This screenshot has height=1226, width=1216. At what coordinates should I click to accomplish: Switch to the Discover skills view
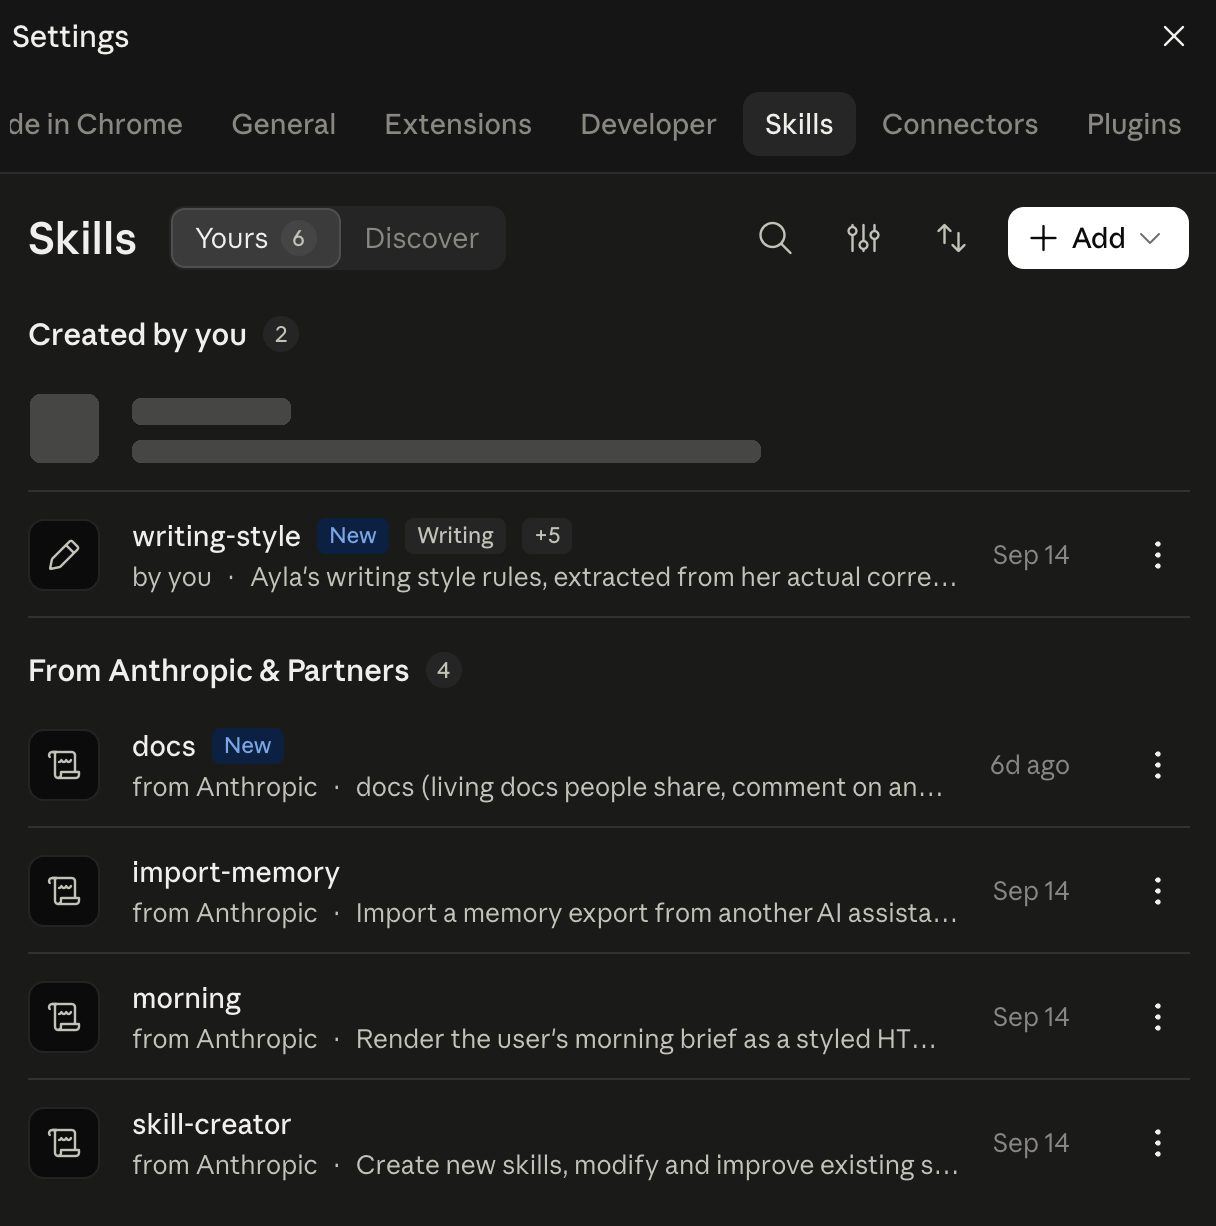click(422, 238)
